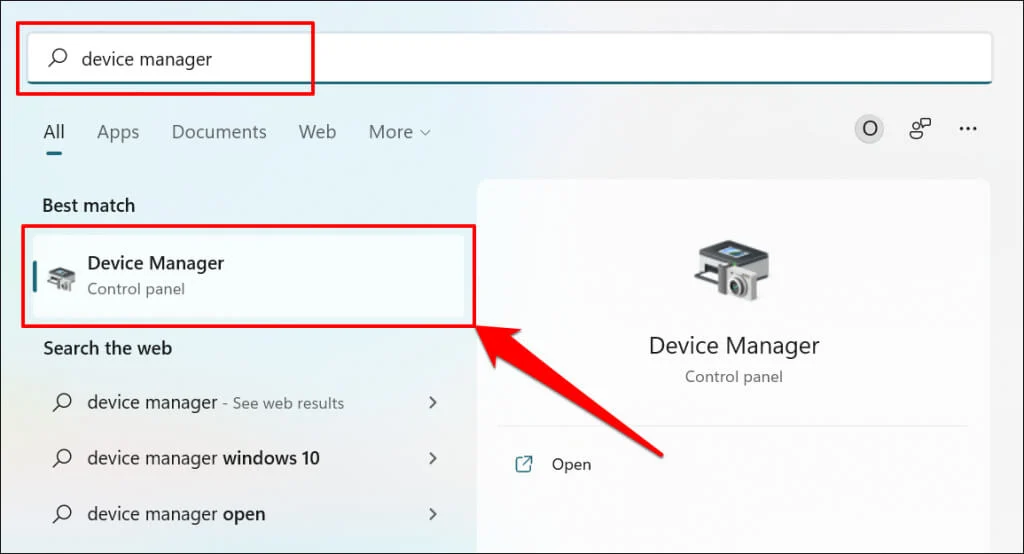The image size is (1024, 554).
Task: Click search icon beside 'device manager windows 10'
Action: 62,457
